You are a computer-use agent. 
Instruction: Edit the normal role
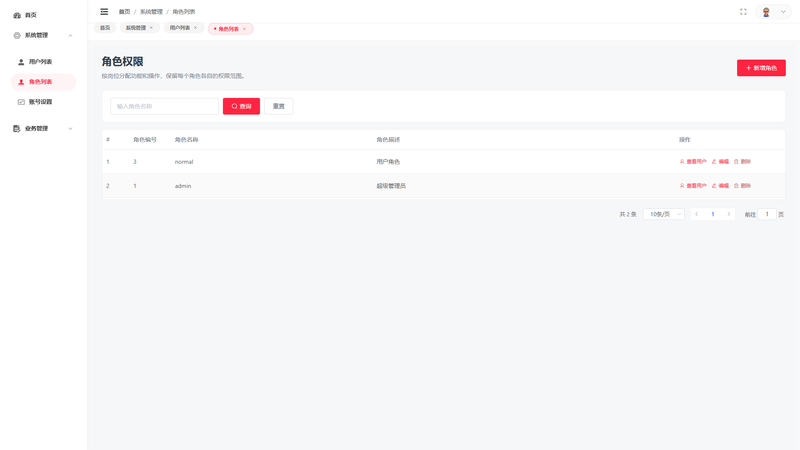pyautogui.click(x=720, y=162)
